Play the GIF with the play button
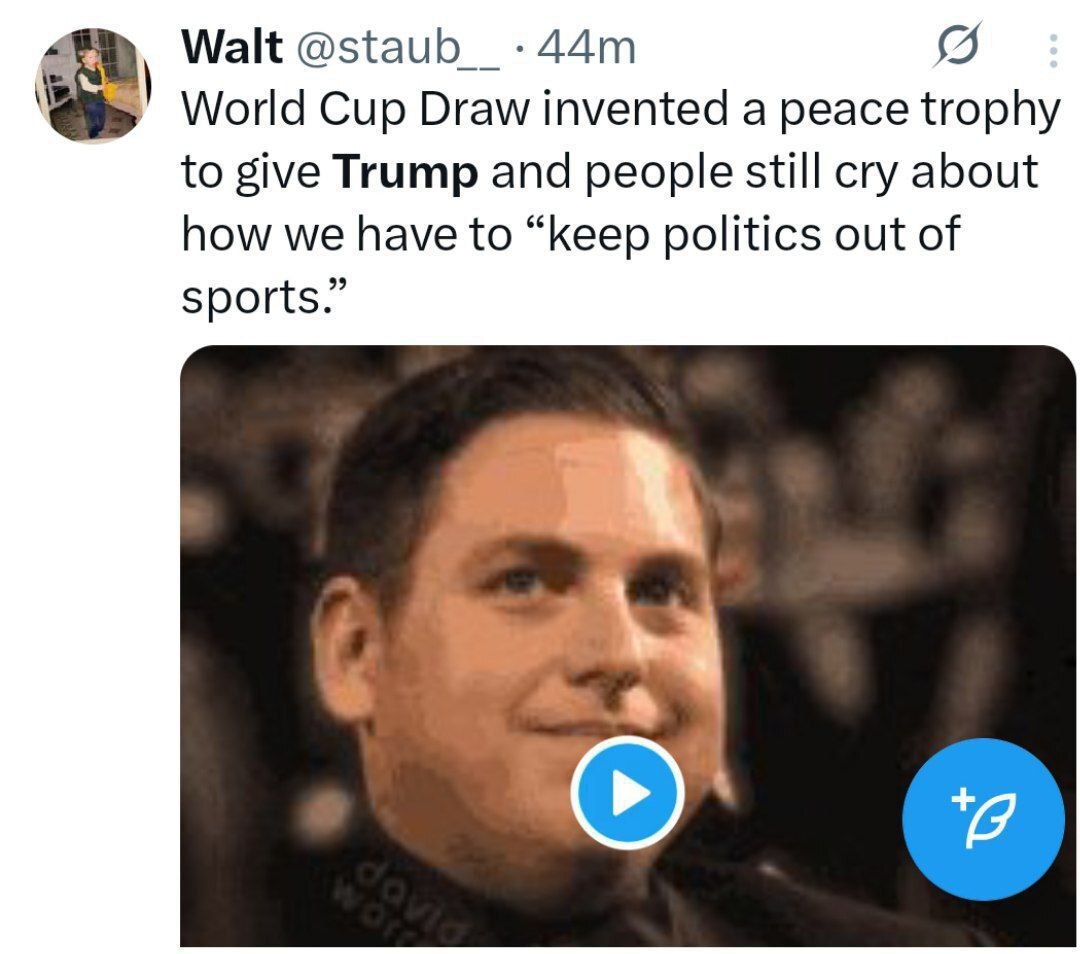Screen dimensions: 1080x954 (627, 795)
